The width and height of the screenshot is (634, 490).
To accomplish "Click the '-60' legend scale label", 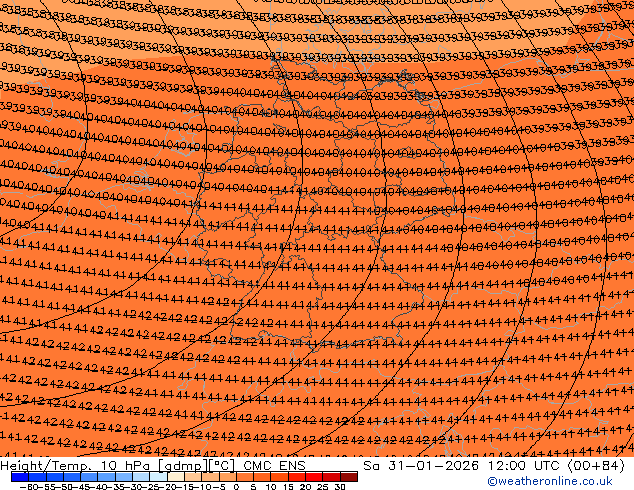I will (x=28, y=487).
